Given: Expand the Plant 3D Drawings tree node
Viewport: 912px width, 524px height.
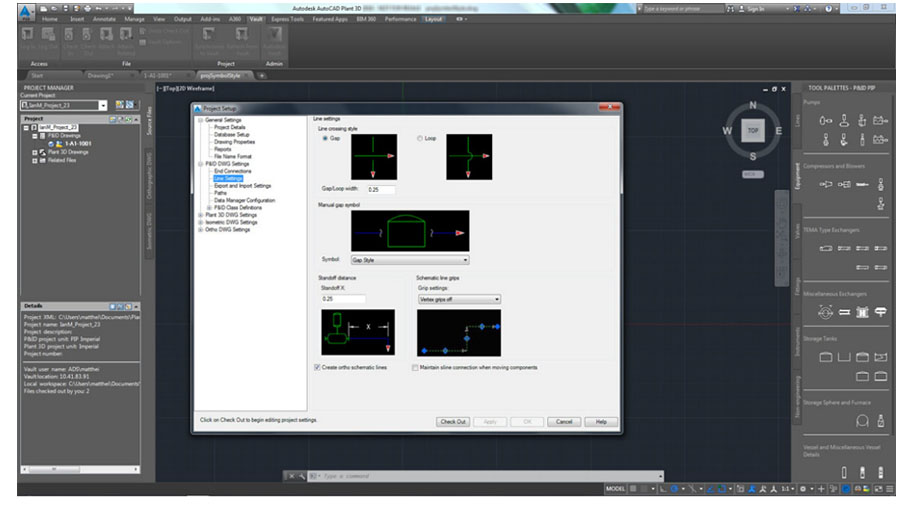Looking at the screenshot, I should click(34, 152).
